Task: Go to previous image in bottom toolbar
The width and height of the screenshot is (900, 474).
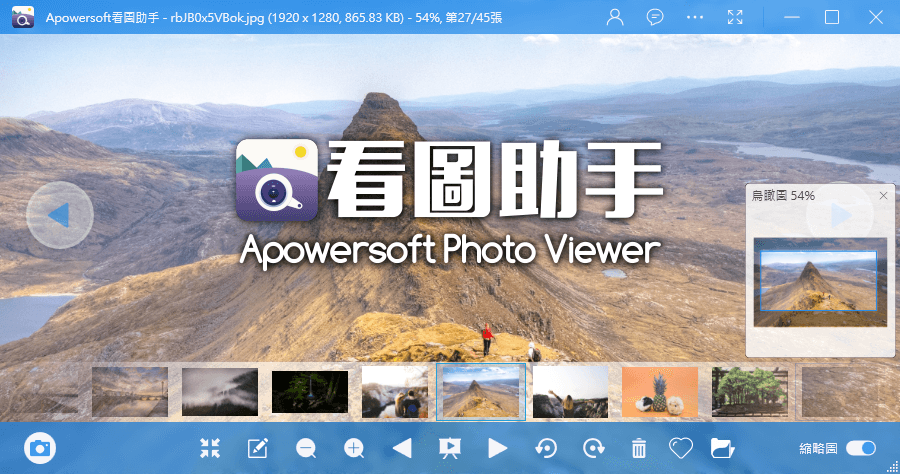Action: click(x=402, y=448)
